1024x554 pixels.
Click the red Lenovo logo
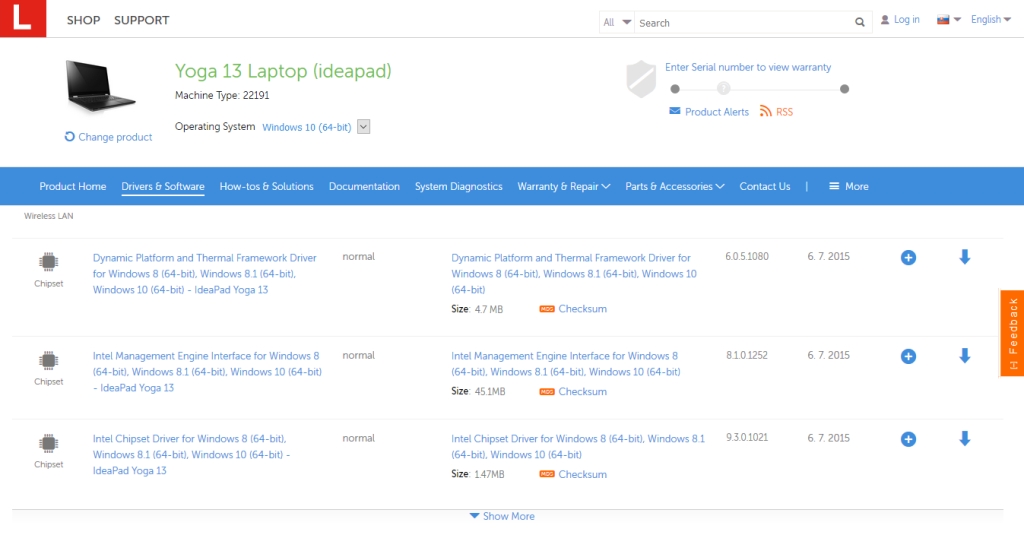pos(23,19)
